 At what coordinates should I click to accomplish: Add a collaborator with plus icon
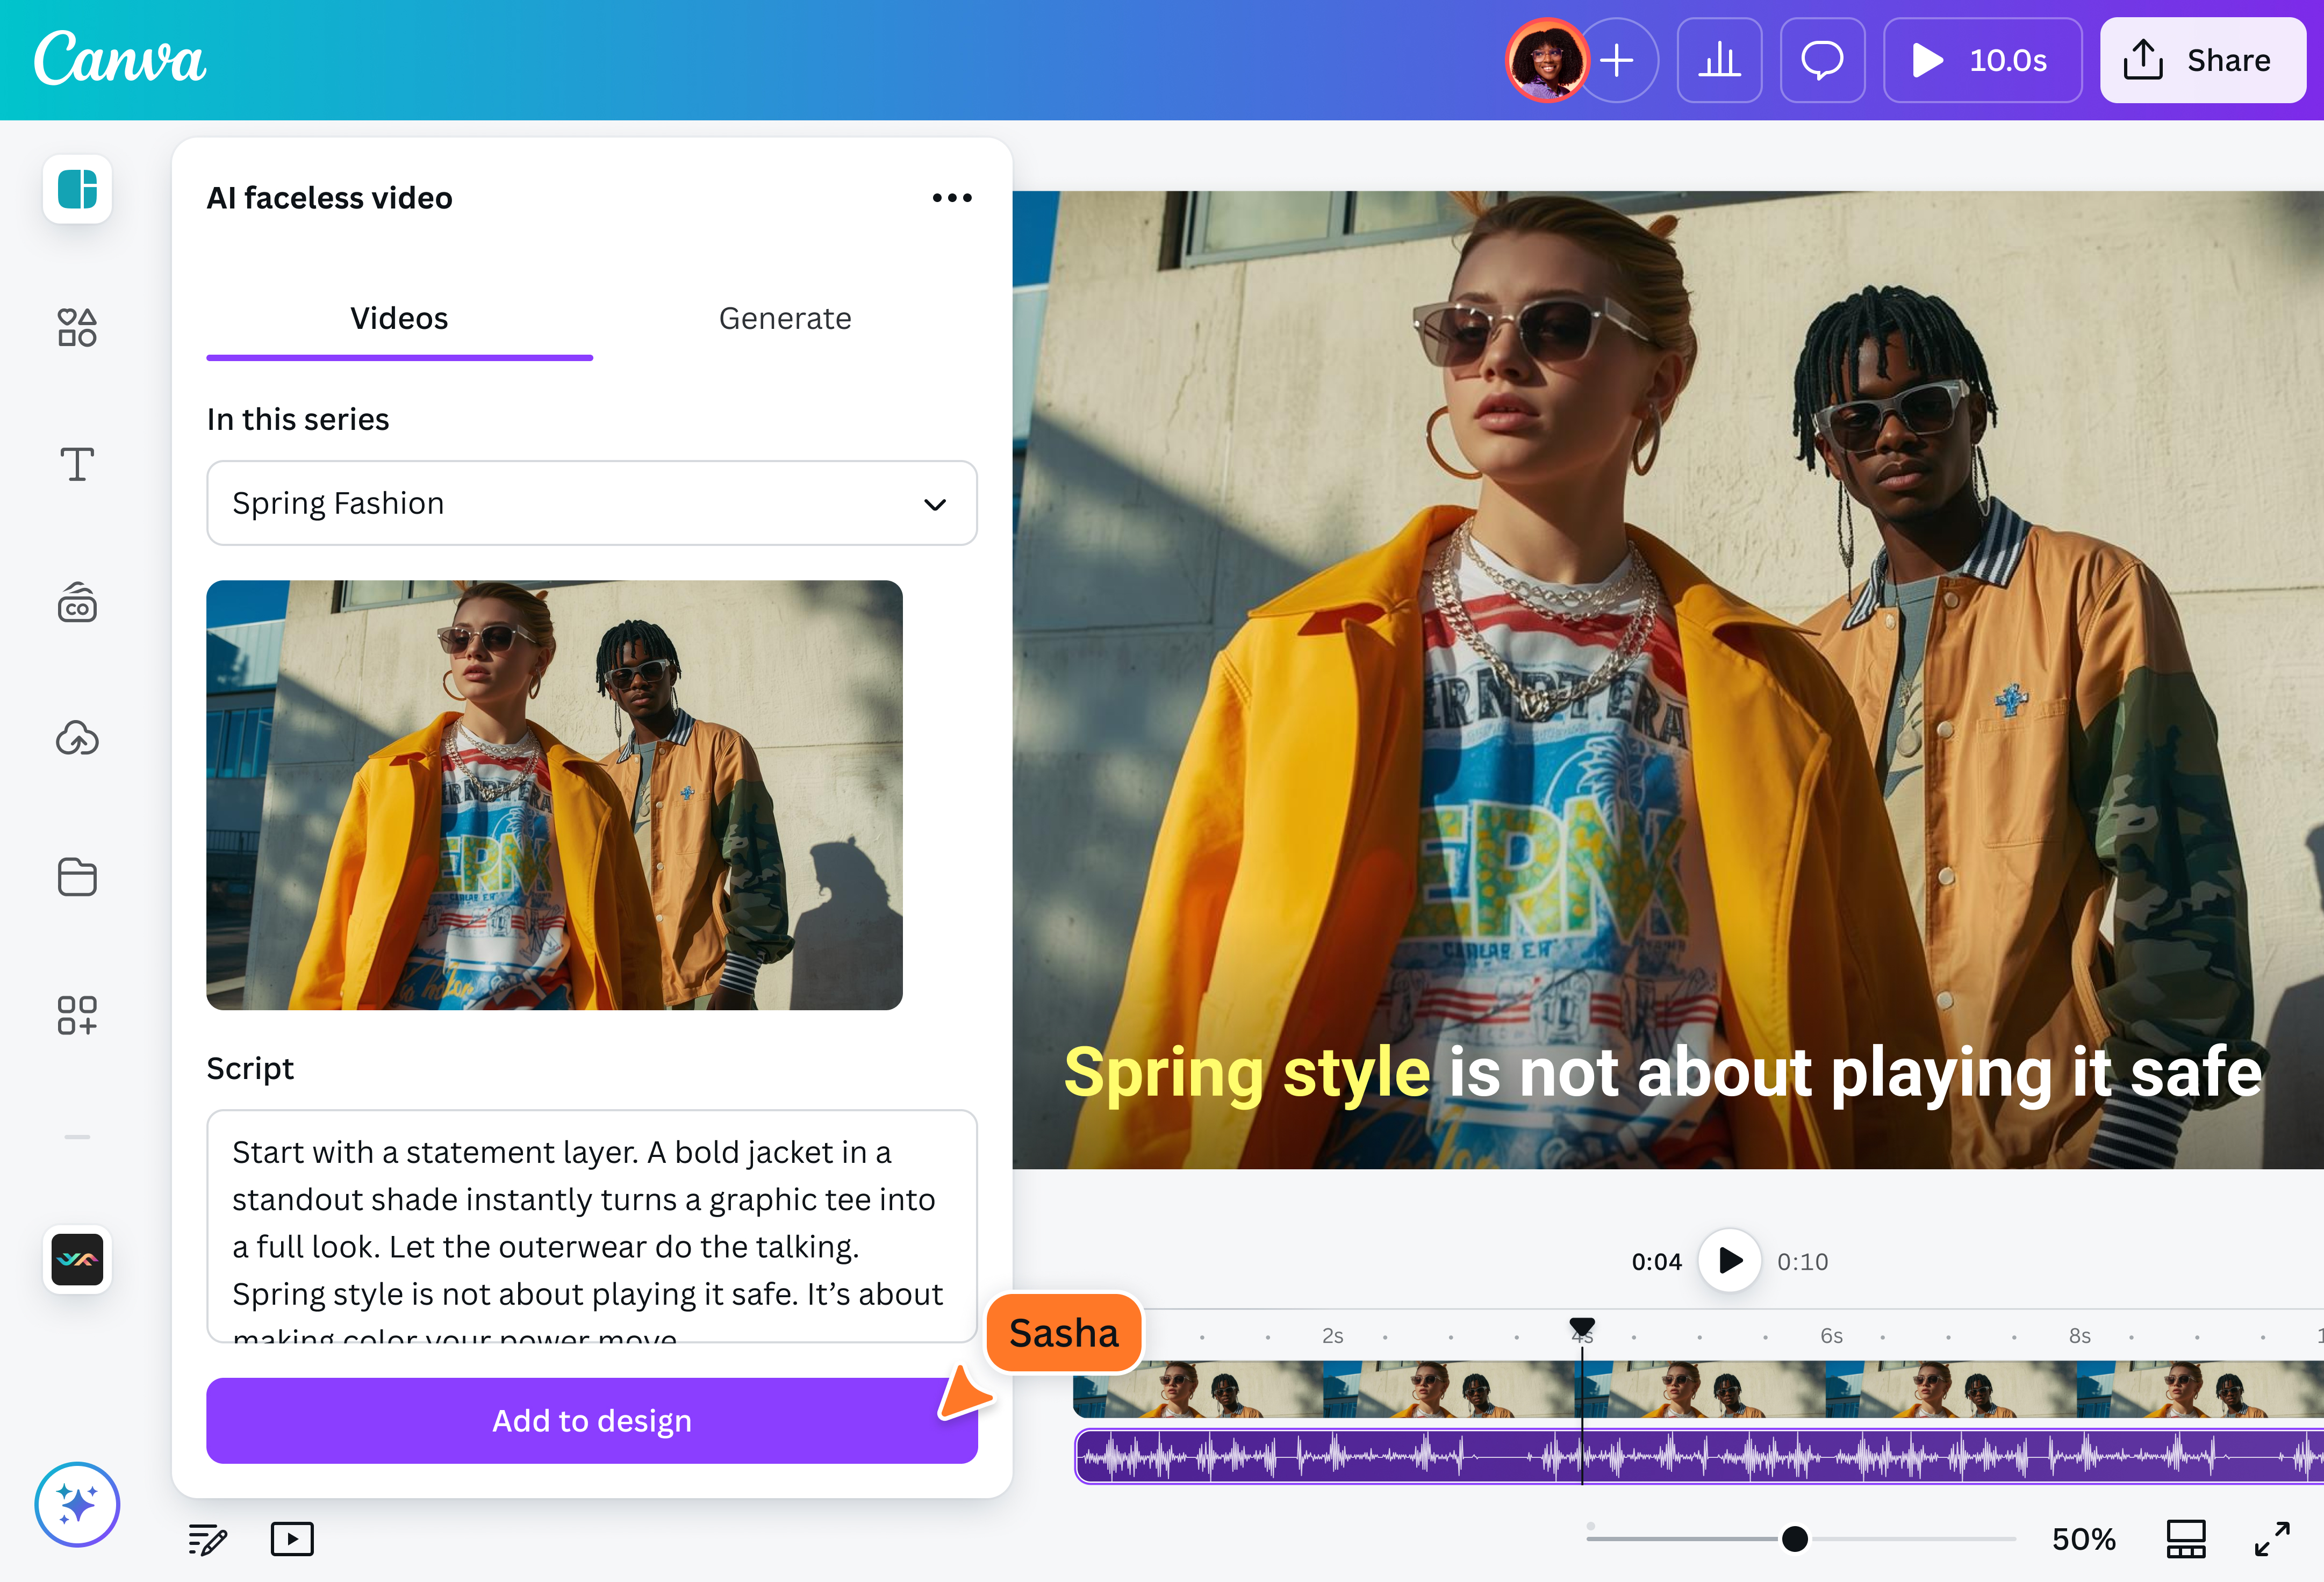(x=1617, y=60)
